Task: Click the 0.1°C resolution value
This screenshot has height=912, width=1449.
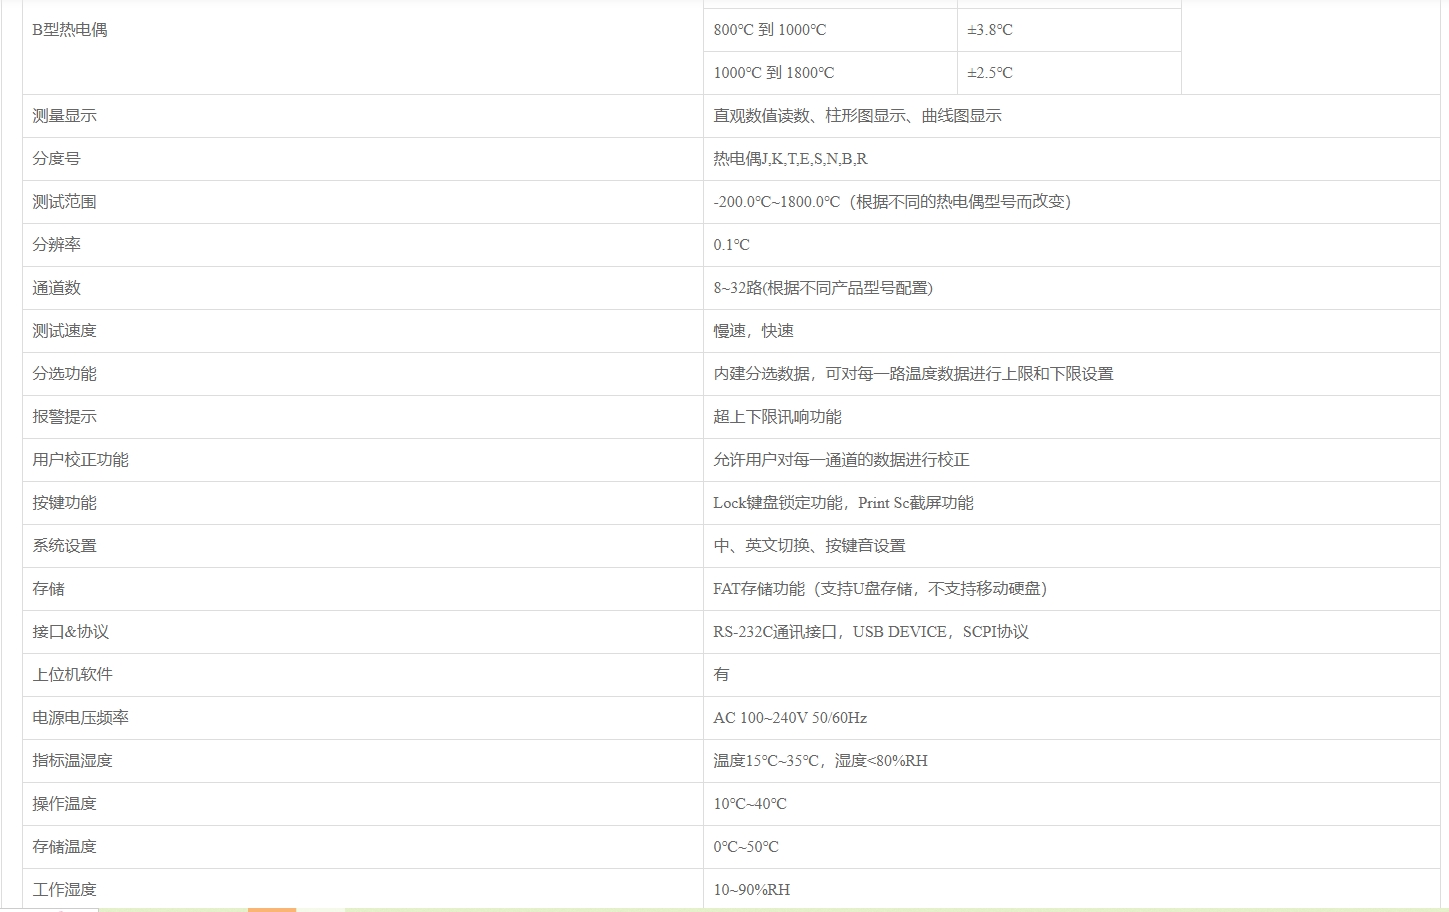Action: 731,245
